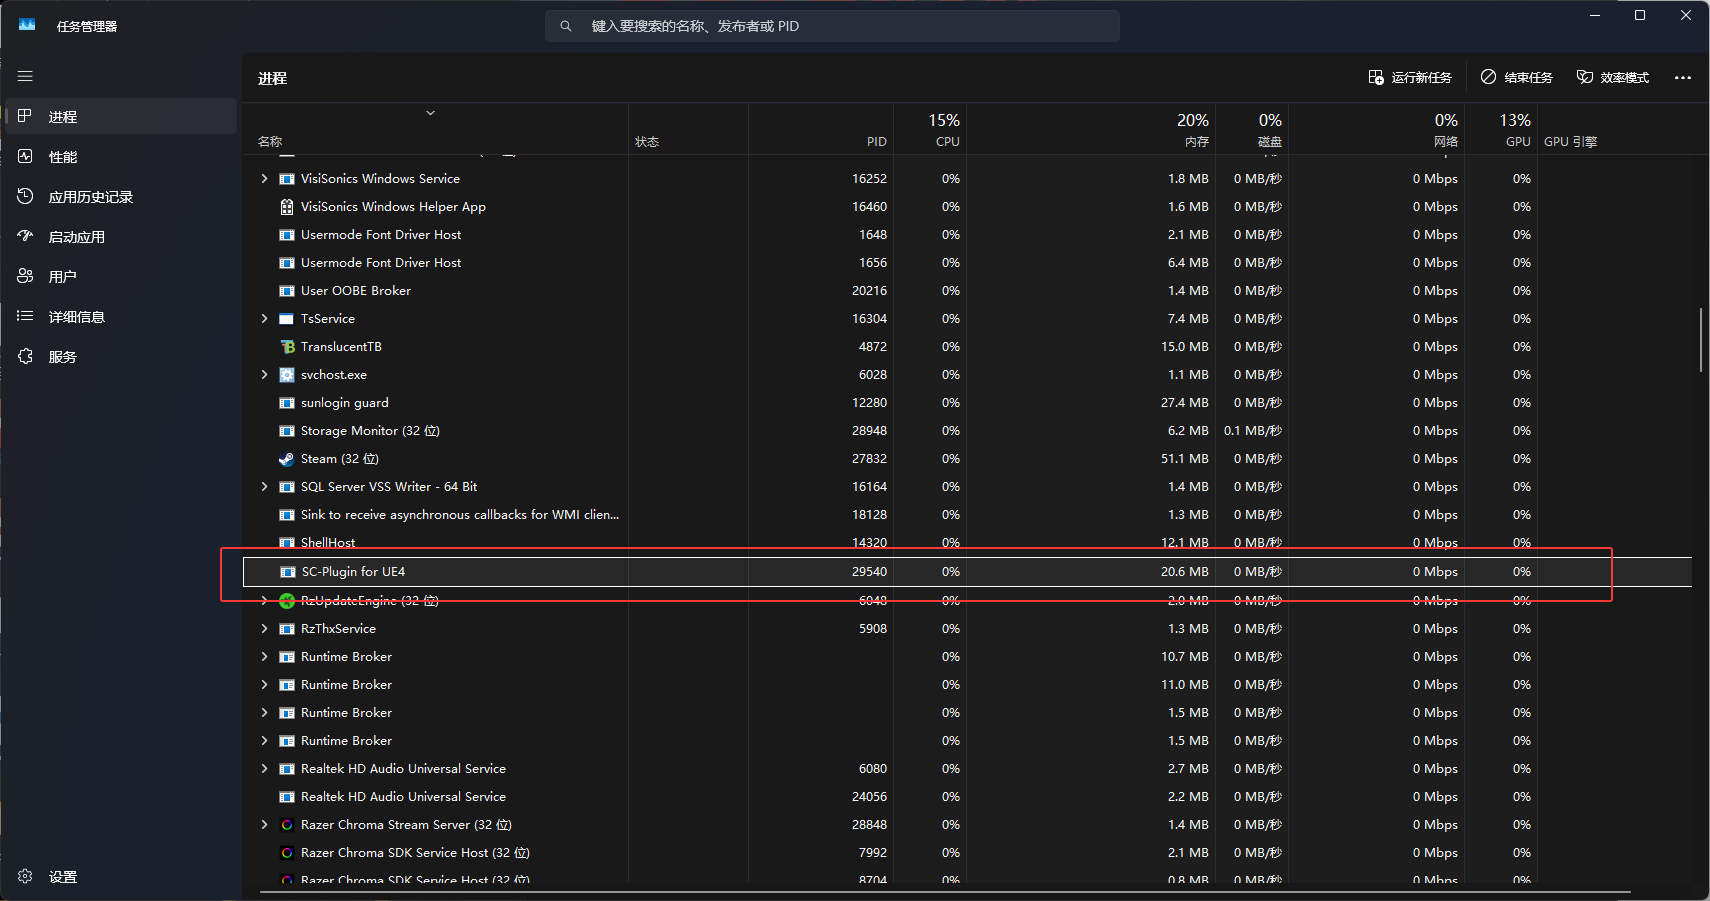Click the User OOBE Broker process icon
1710x901 pixels.
[287, 291]
